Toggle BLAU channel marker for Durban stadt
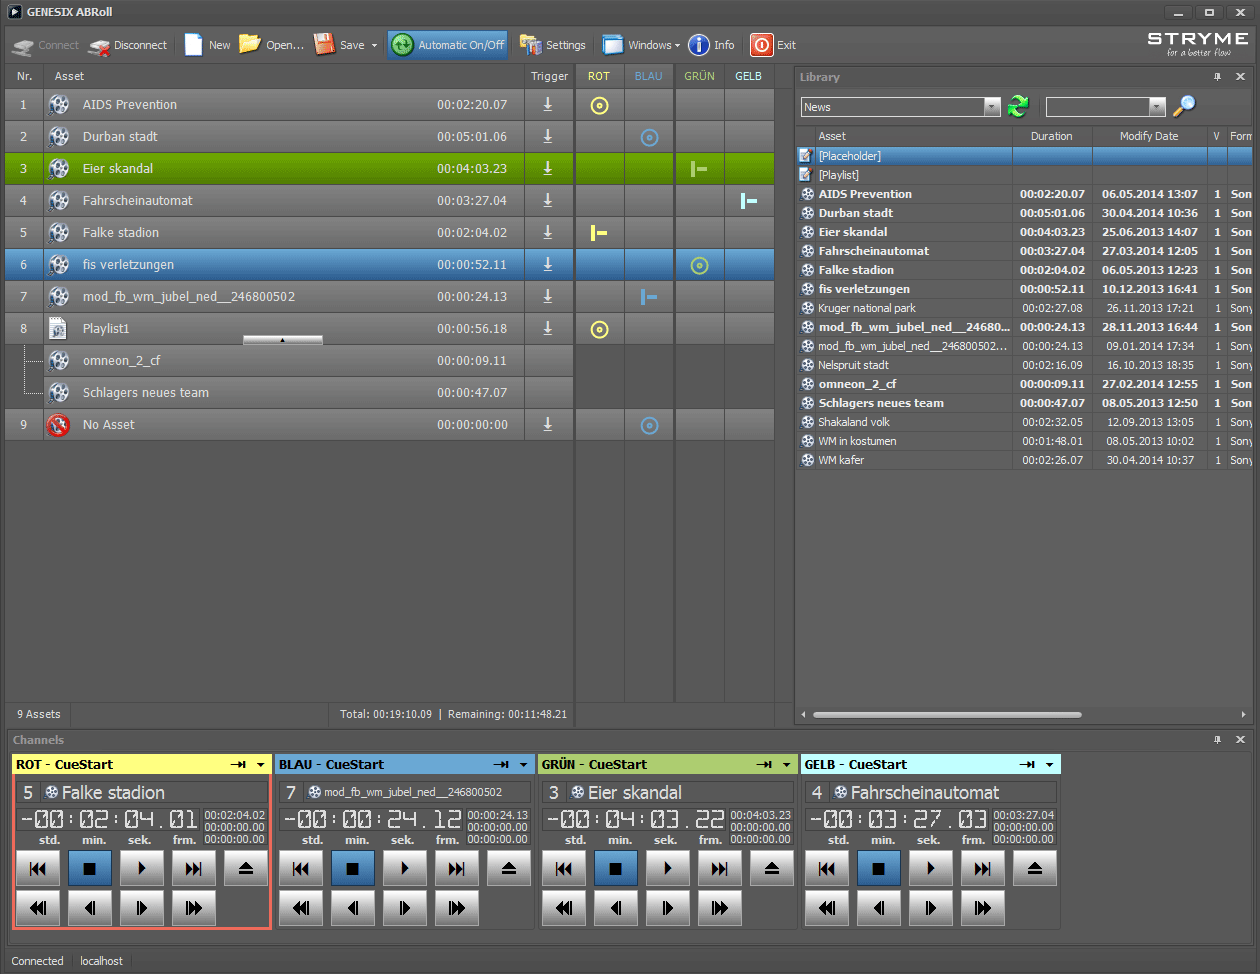This screenshot has height=974, width=1260. [x=649, y=137]
